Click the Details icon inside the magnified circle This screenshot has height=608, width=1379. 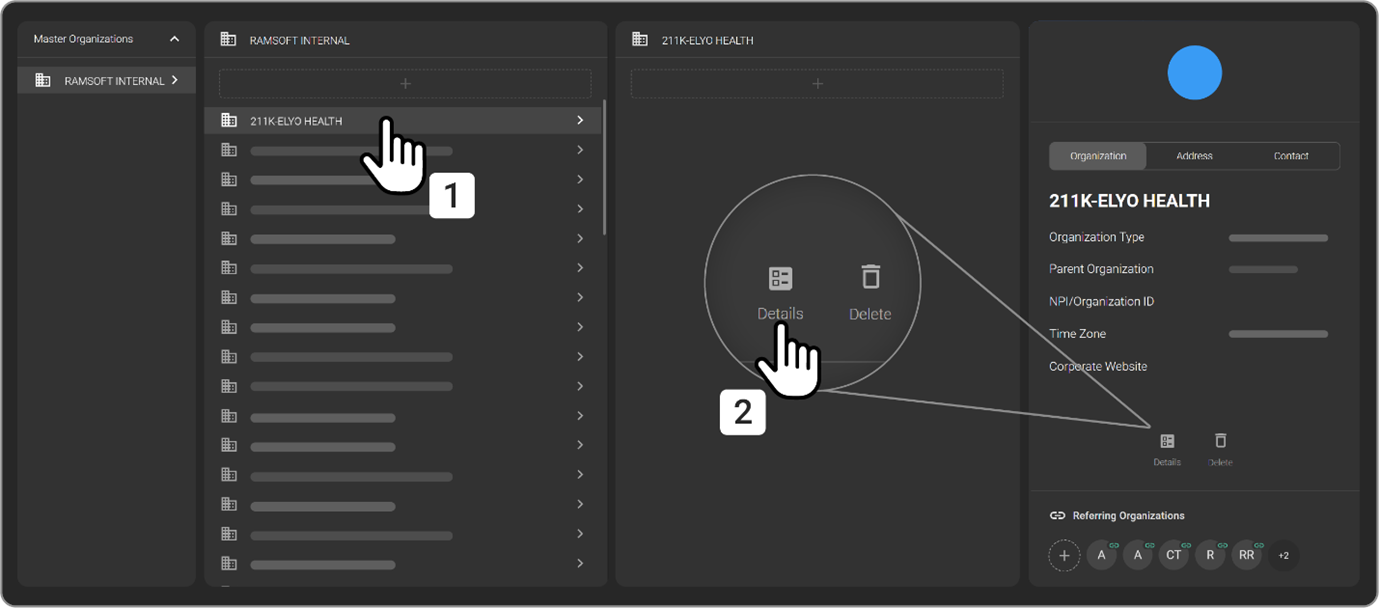(x=780, y=279)
